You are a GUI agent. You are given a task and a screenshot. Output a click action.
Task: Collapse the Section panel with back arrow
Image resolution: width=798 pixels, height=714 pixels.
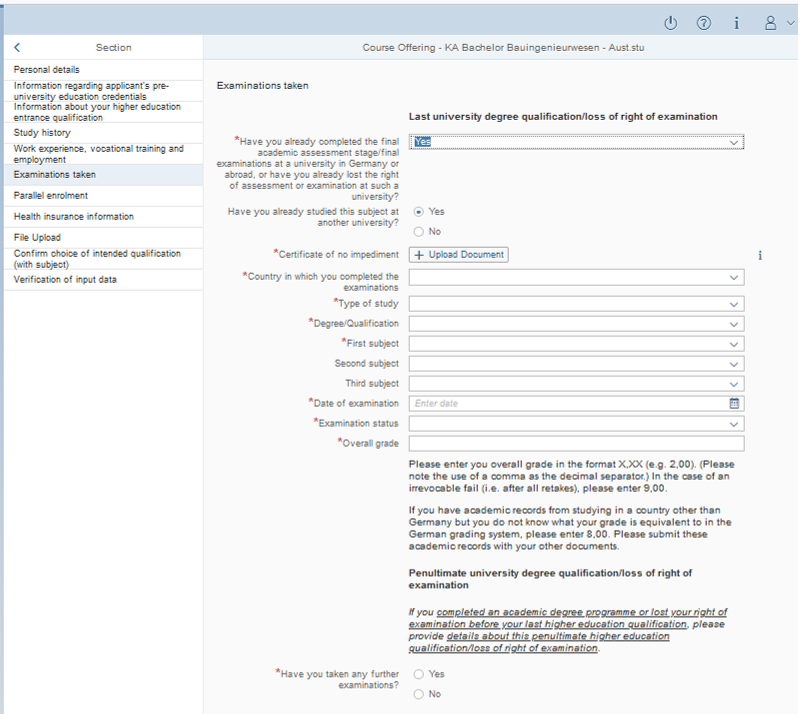click(x=17, y=48)
